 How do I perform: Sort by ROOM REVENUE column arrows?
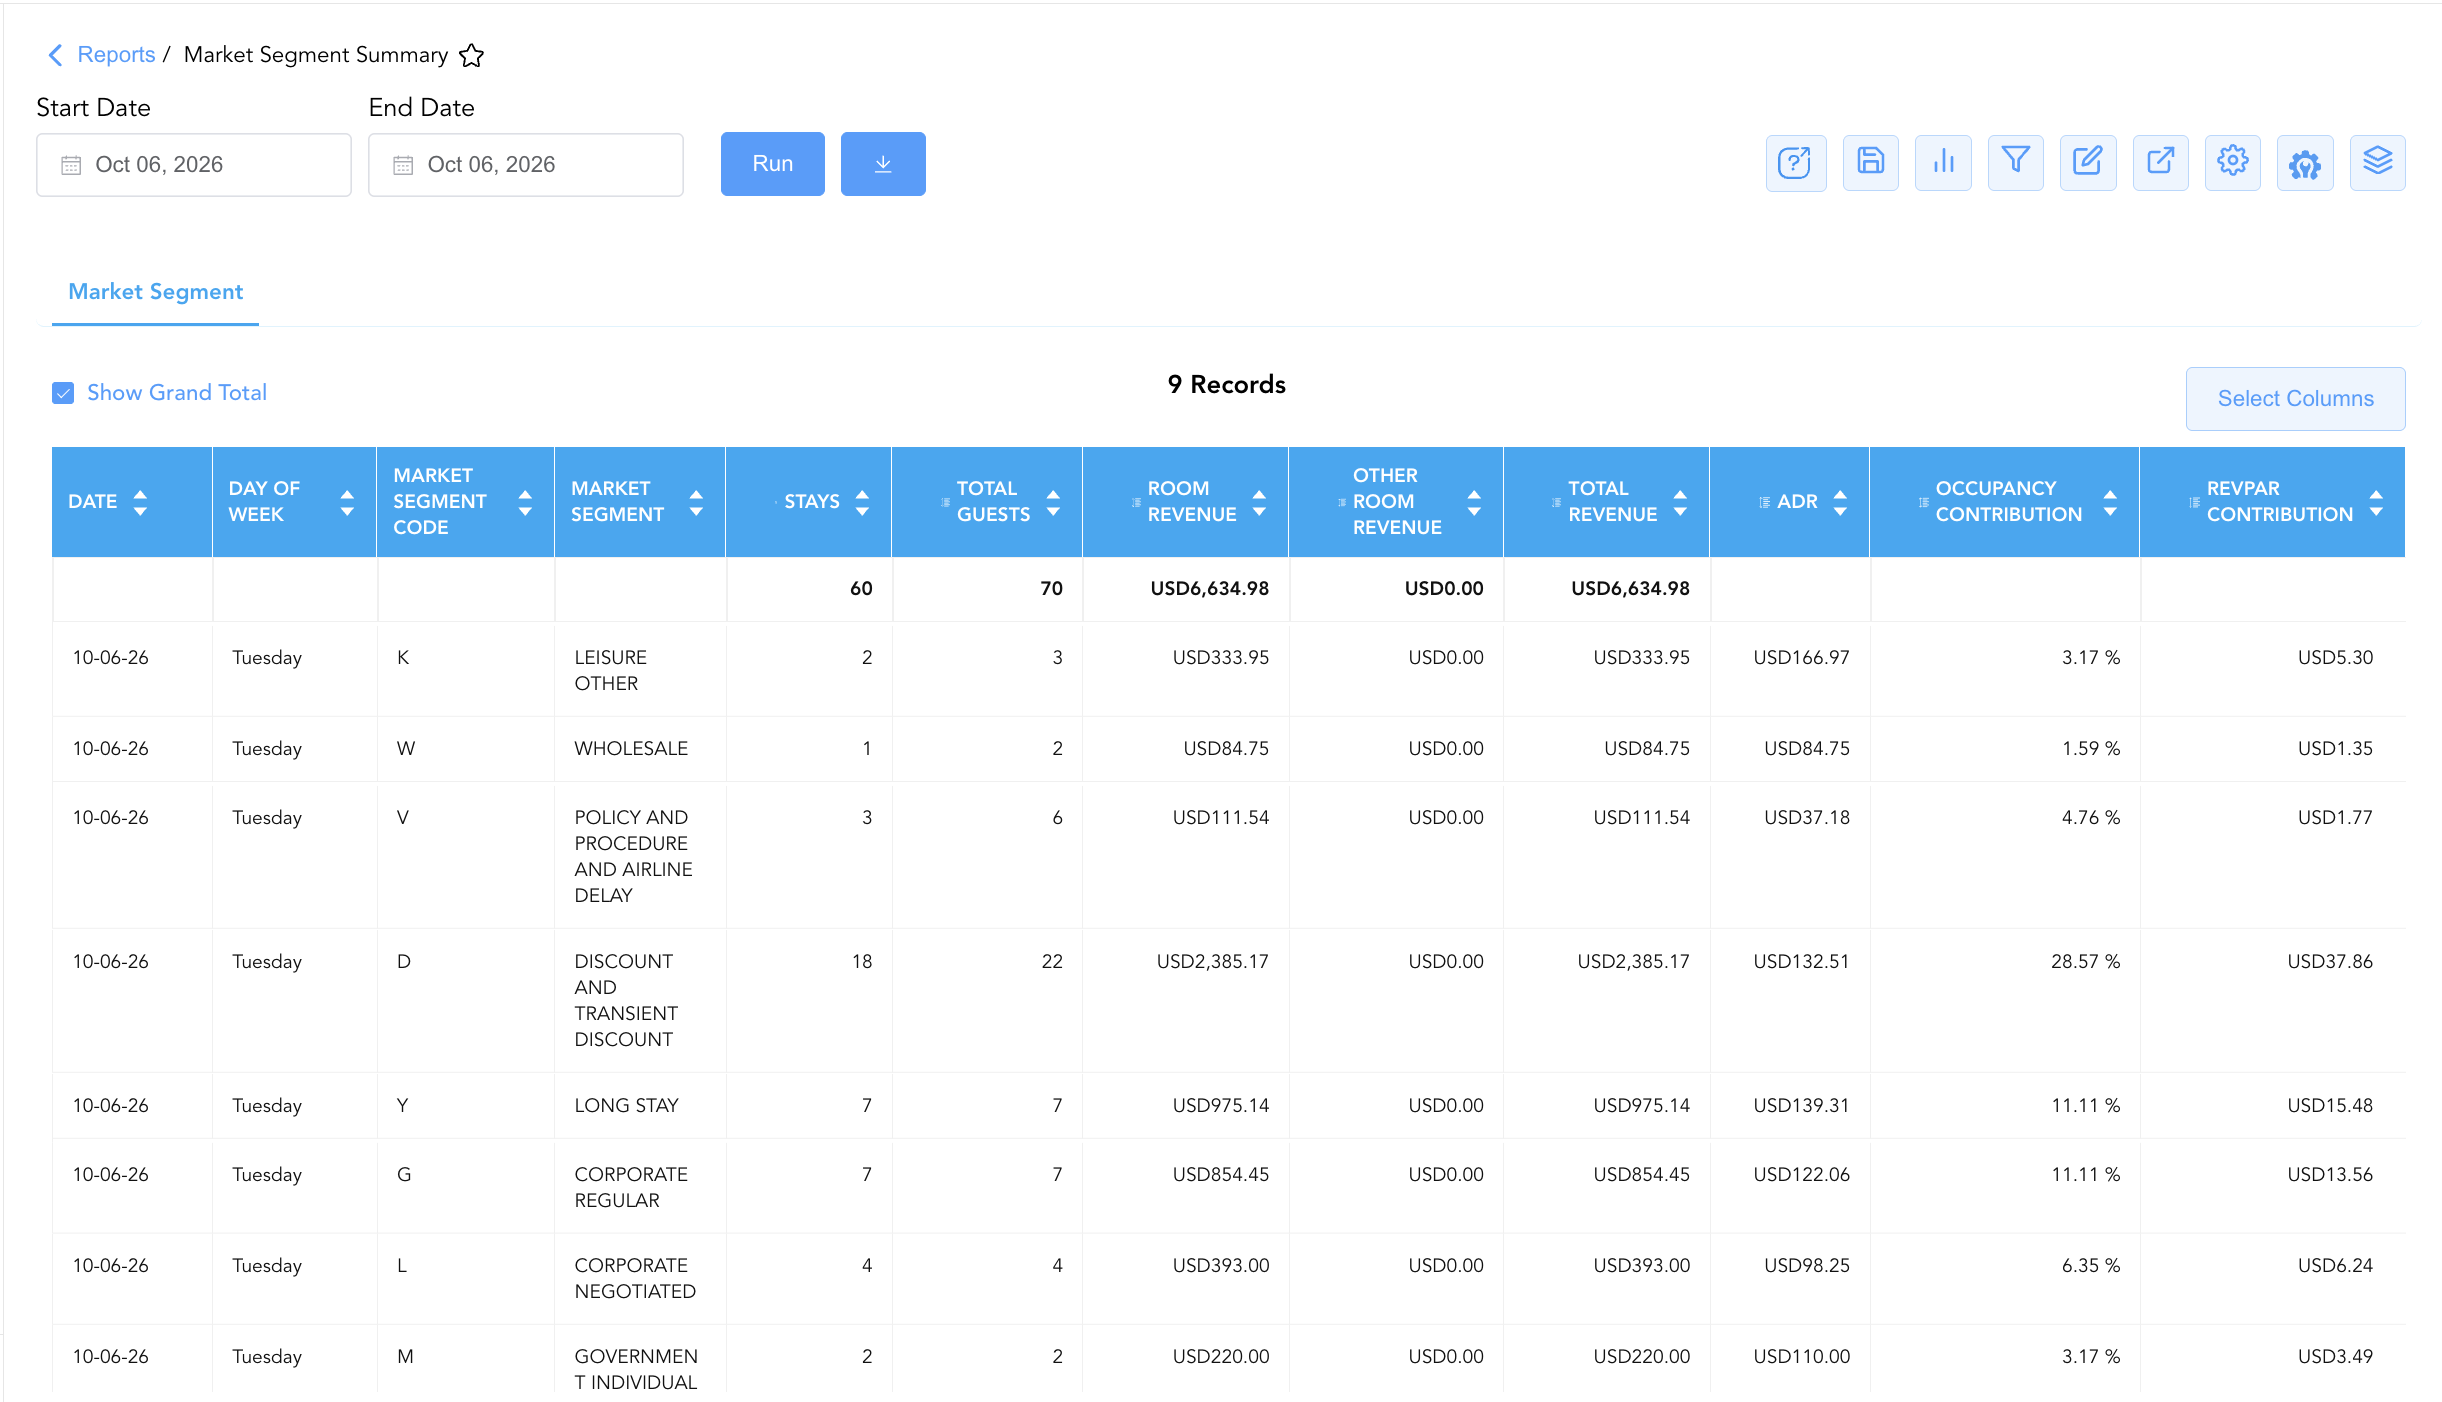click(1259, 502)
